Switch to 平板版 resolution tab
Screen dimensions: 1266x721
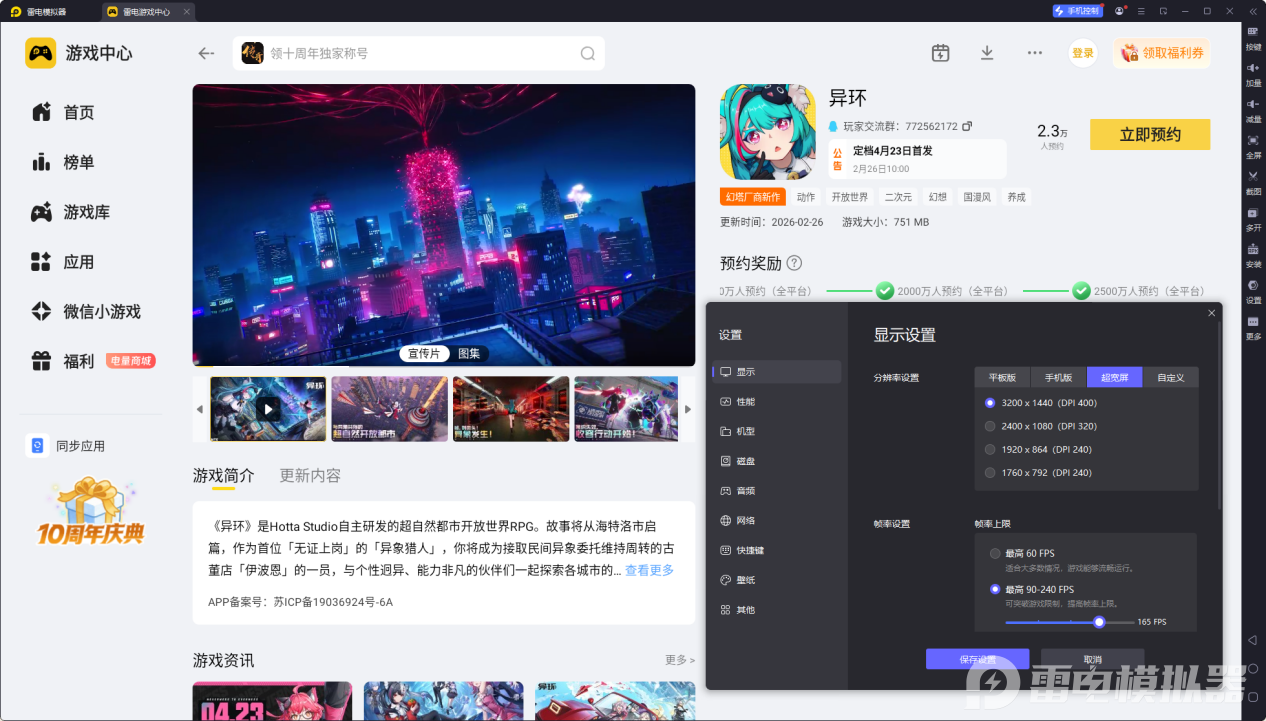click(x=1003, y=377)
